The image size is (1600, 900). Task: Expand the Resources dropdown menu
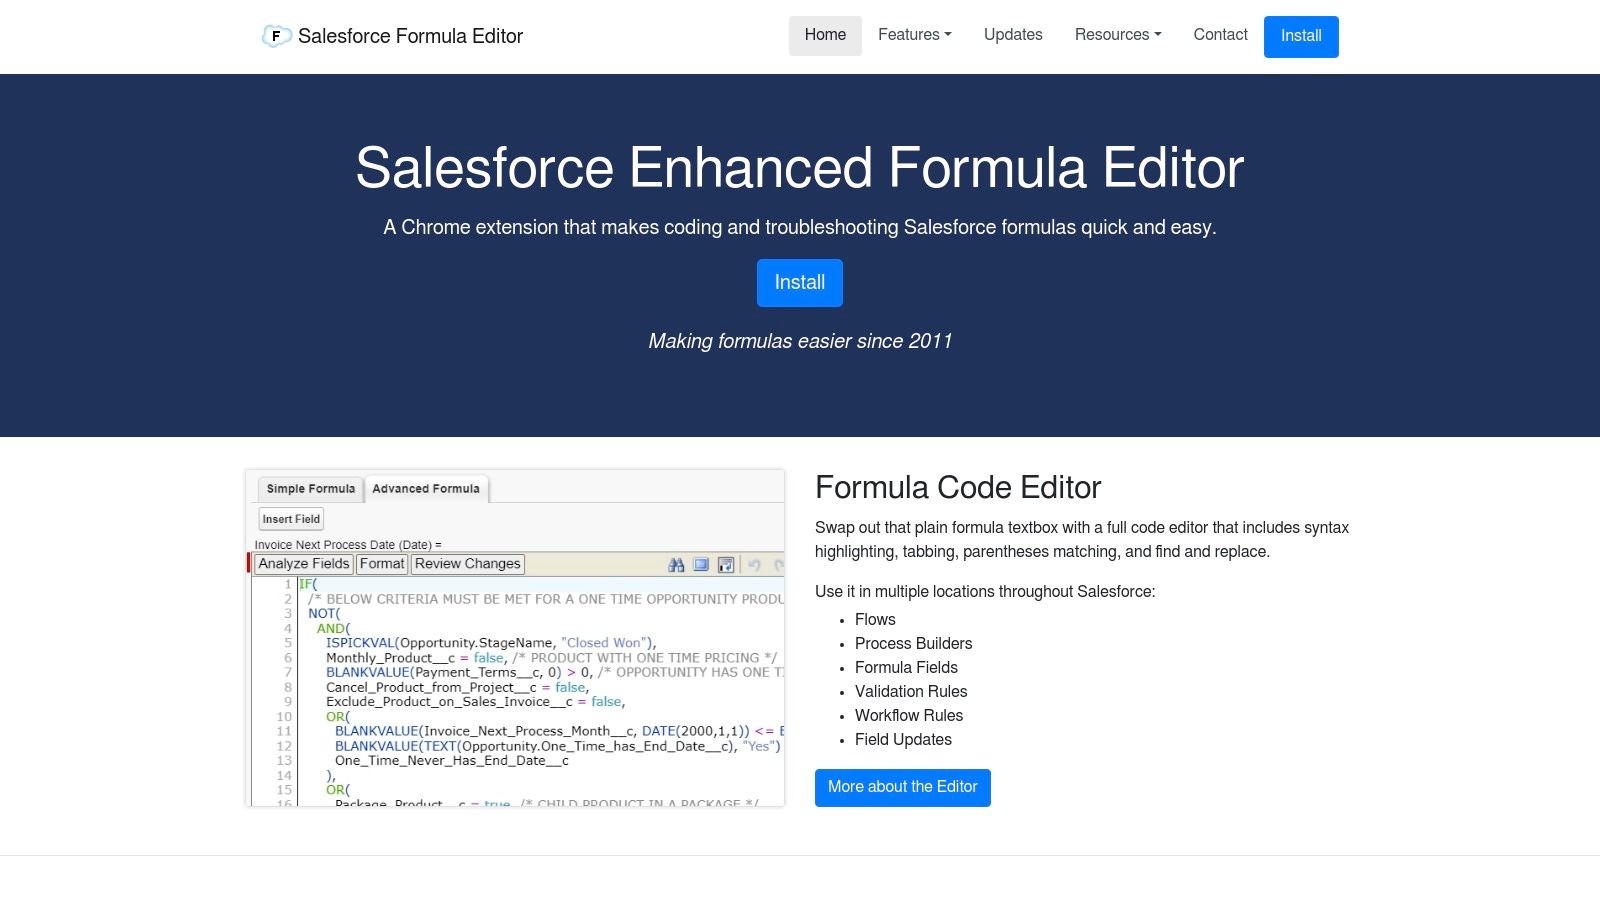pyautogui.click(x=1117, y=35)
